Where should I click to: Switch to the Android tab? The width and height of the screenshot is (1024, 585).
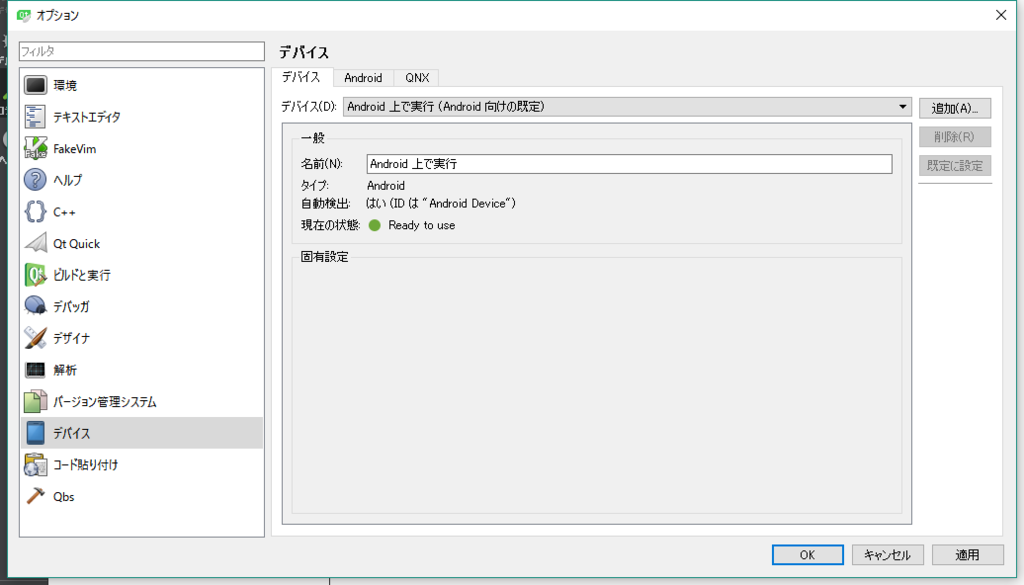[363, 78]
